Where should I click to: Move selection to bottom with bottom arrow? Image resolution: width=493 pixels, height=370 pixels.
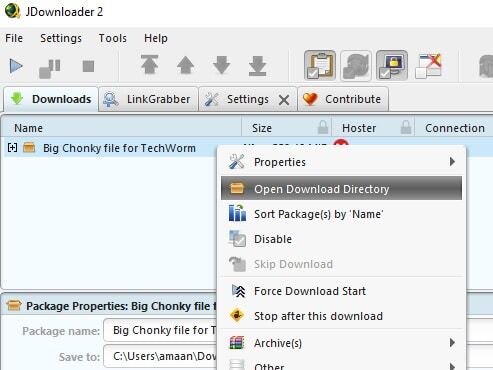click(257, 66)
